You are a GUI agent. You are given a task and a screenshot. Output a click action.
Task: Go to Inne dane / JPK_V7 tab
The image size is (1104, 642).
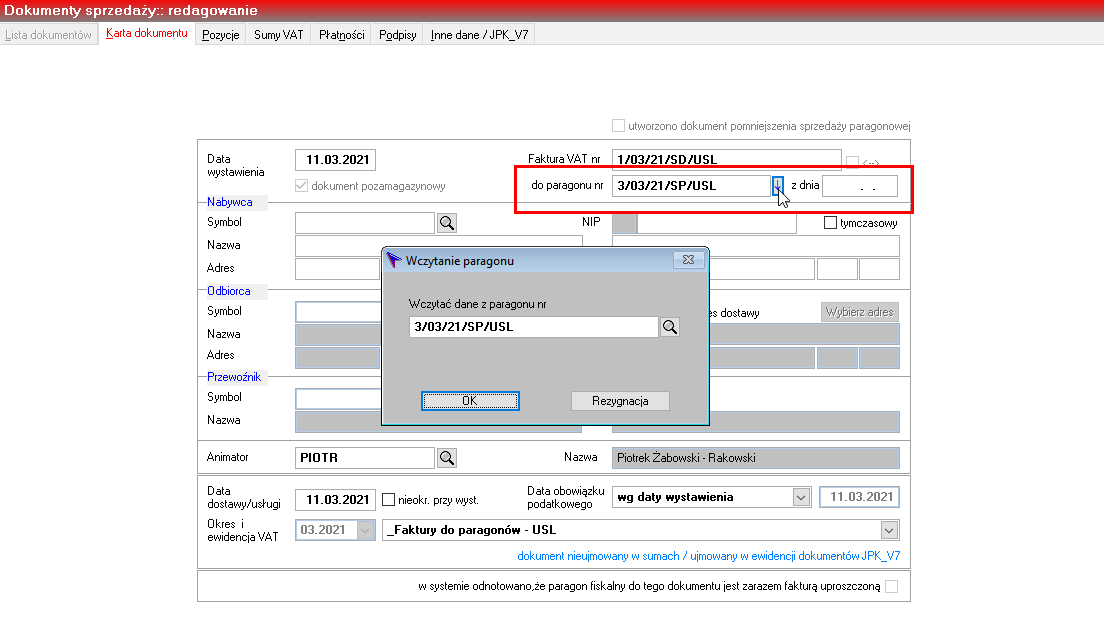click(479, 34)
